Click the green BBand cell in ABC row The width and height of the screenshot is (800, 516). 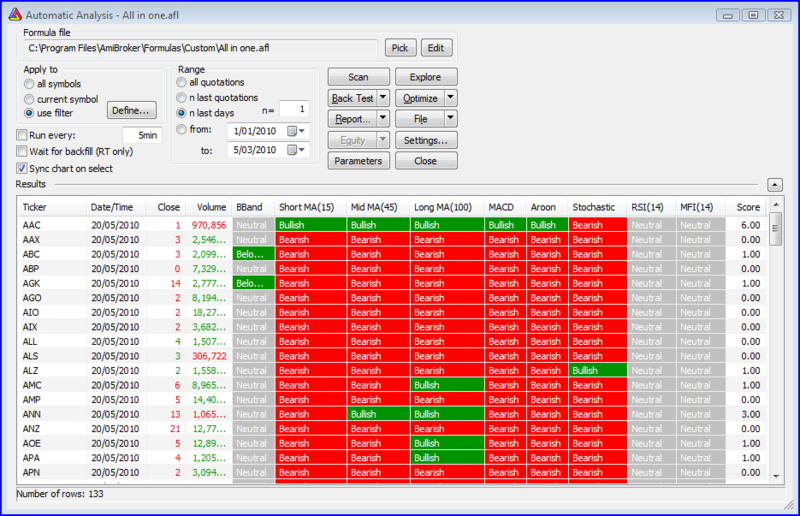[x=254, y=254]
